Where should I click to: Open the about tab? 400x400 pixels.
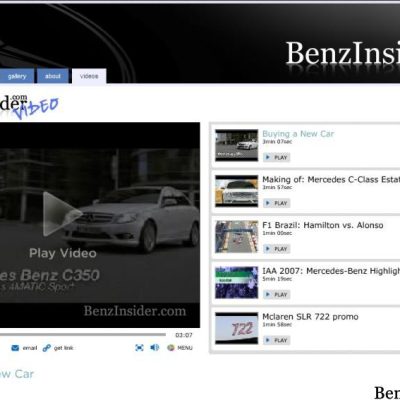tap(53, 76)
